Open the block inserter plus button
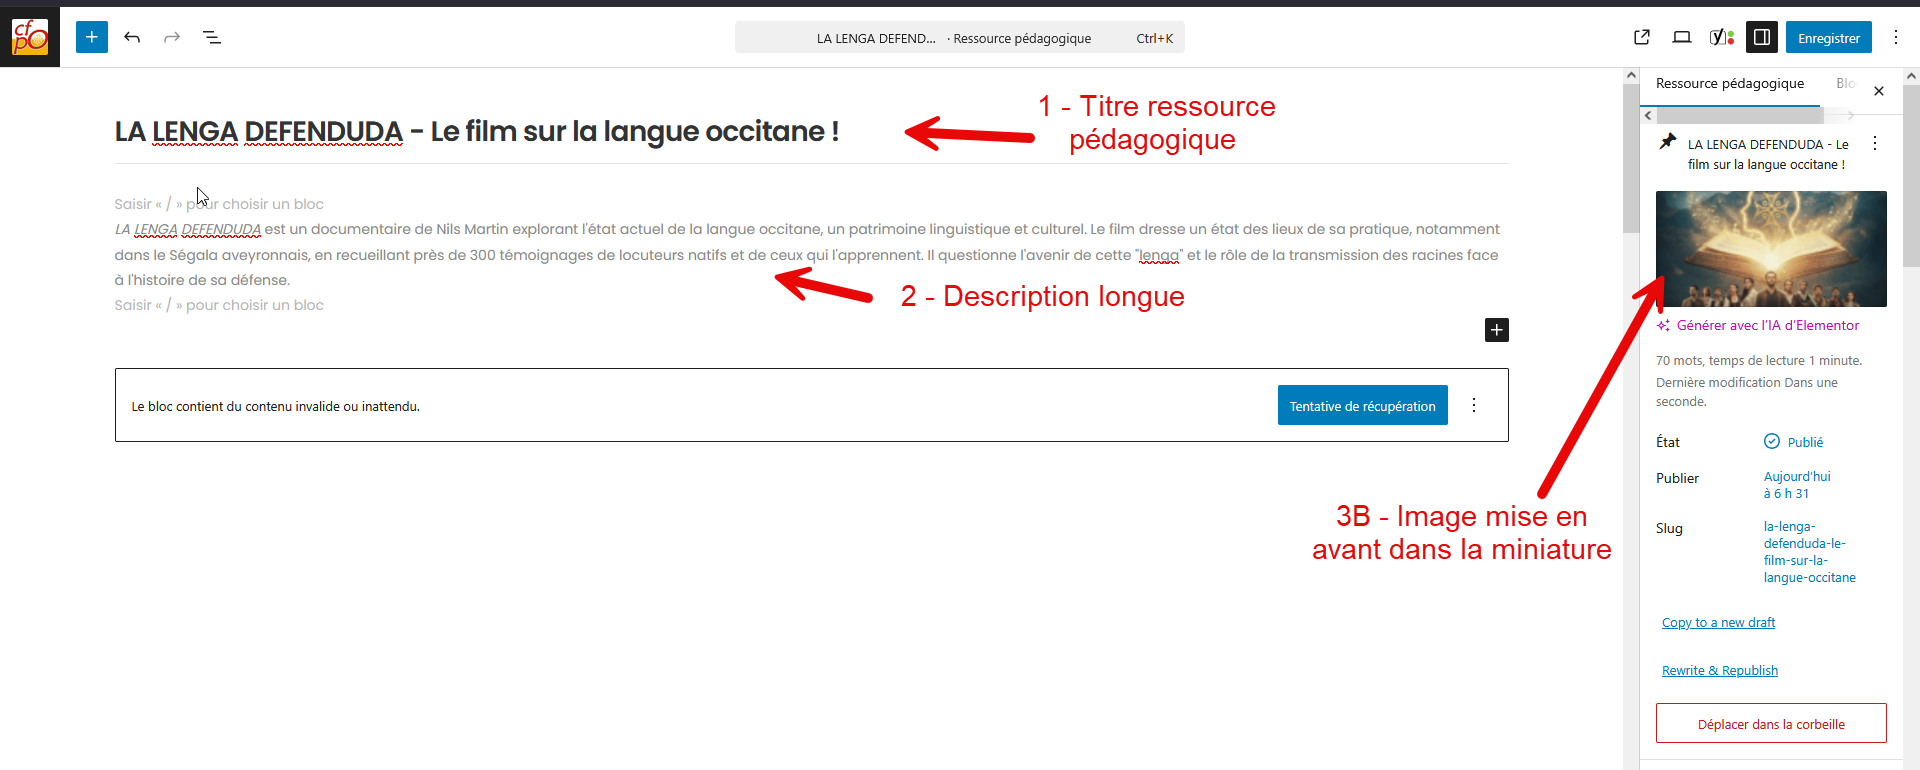The image size is (1920, 770). tap(92, 37)
